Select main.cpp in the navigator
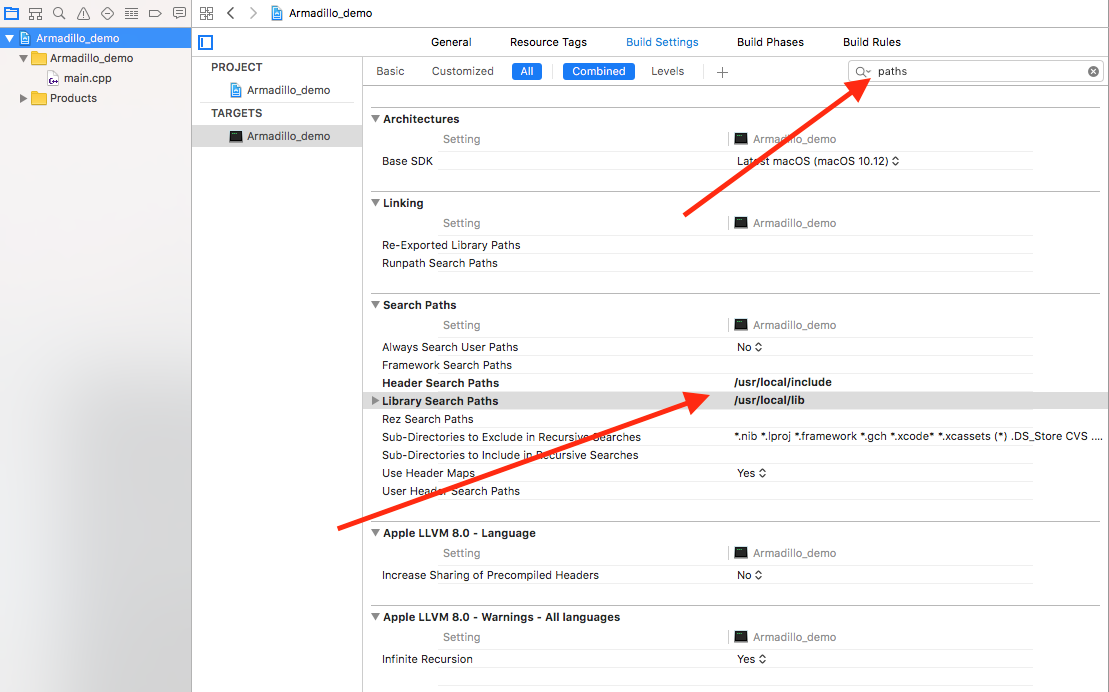Viewport: 1109px width, 692px height. (x=88, y=79)
